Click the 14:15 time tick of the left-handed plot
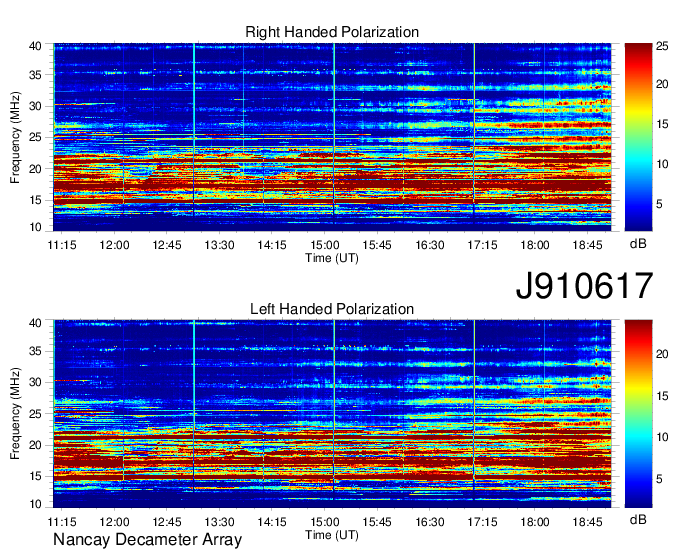 point(272,522)
